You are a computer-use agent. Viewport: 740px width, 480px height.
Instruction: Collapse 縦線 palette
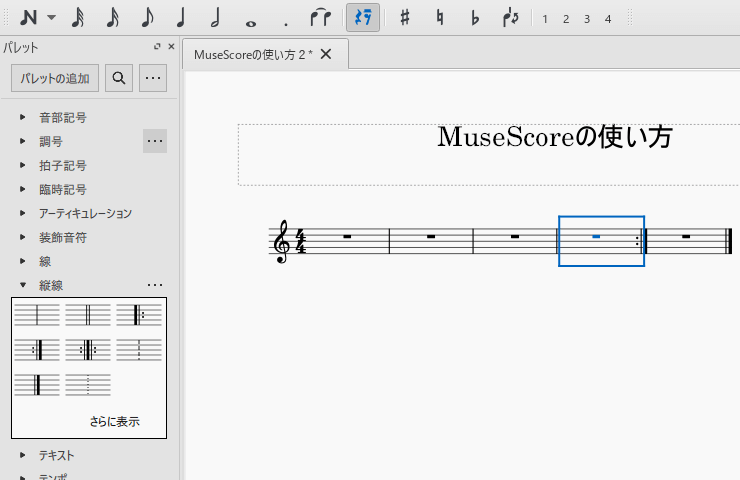coord(23,285)
